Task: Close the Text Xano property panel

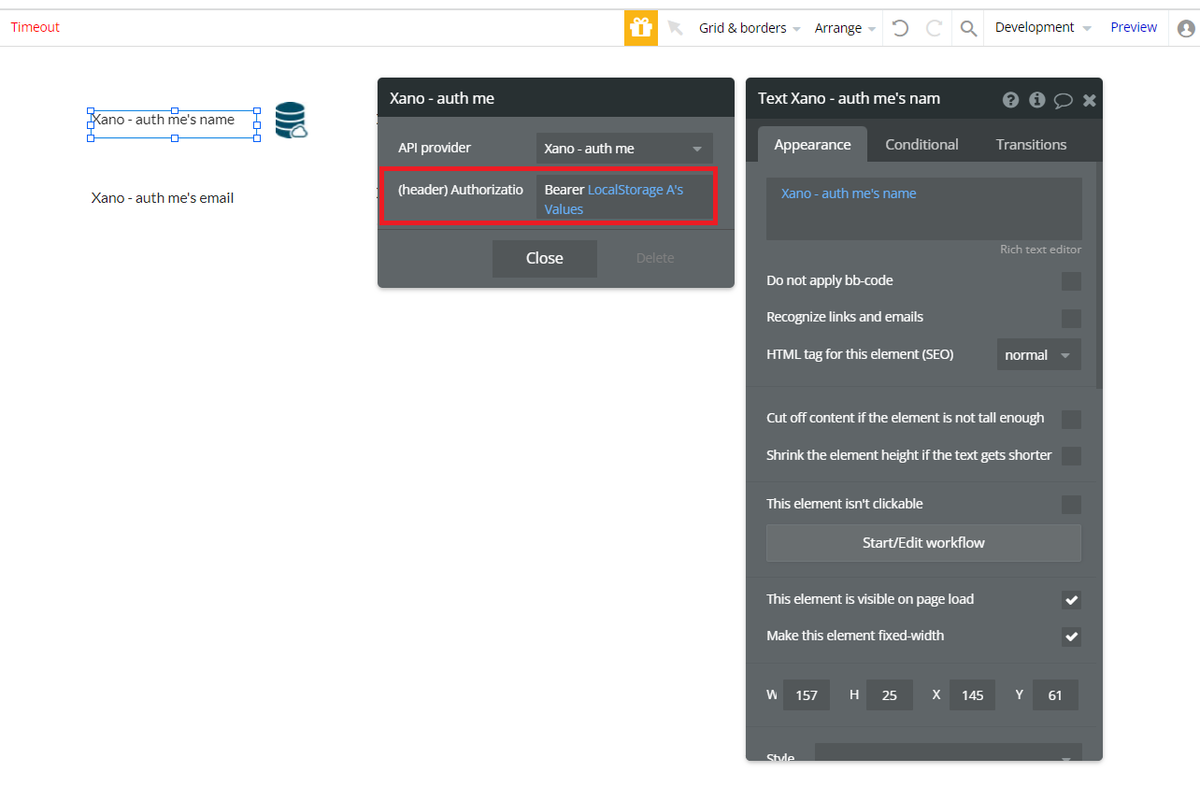Action: coord(1089,99)
